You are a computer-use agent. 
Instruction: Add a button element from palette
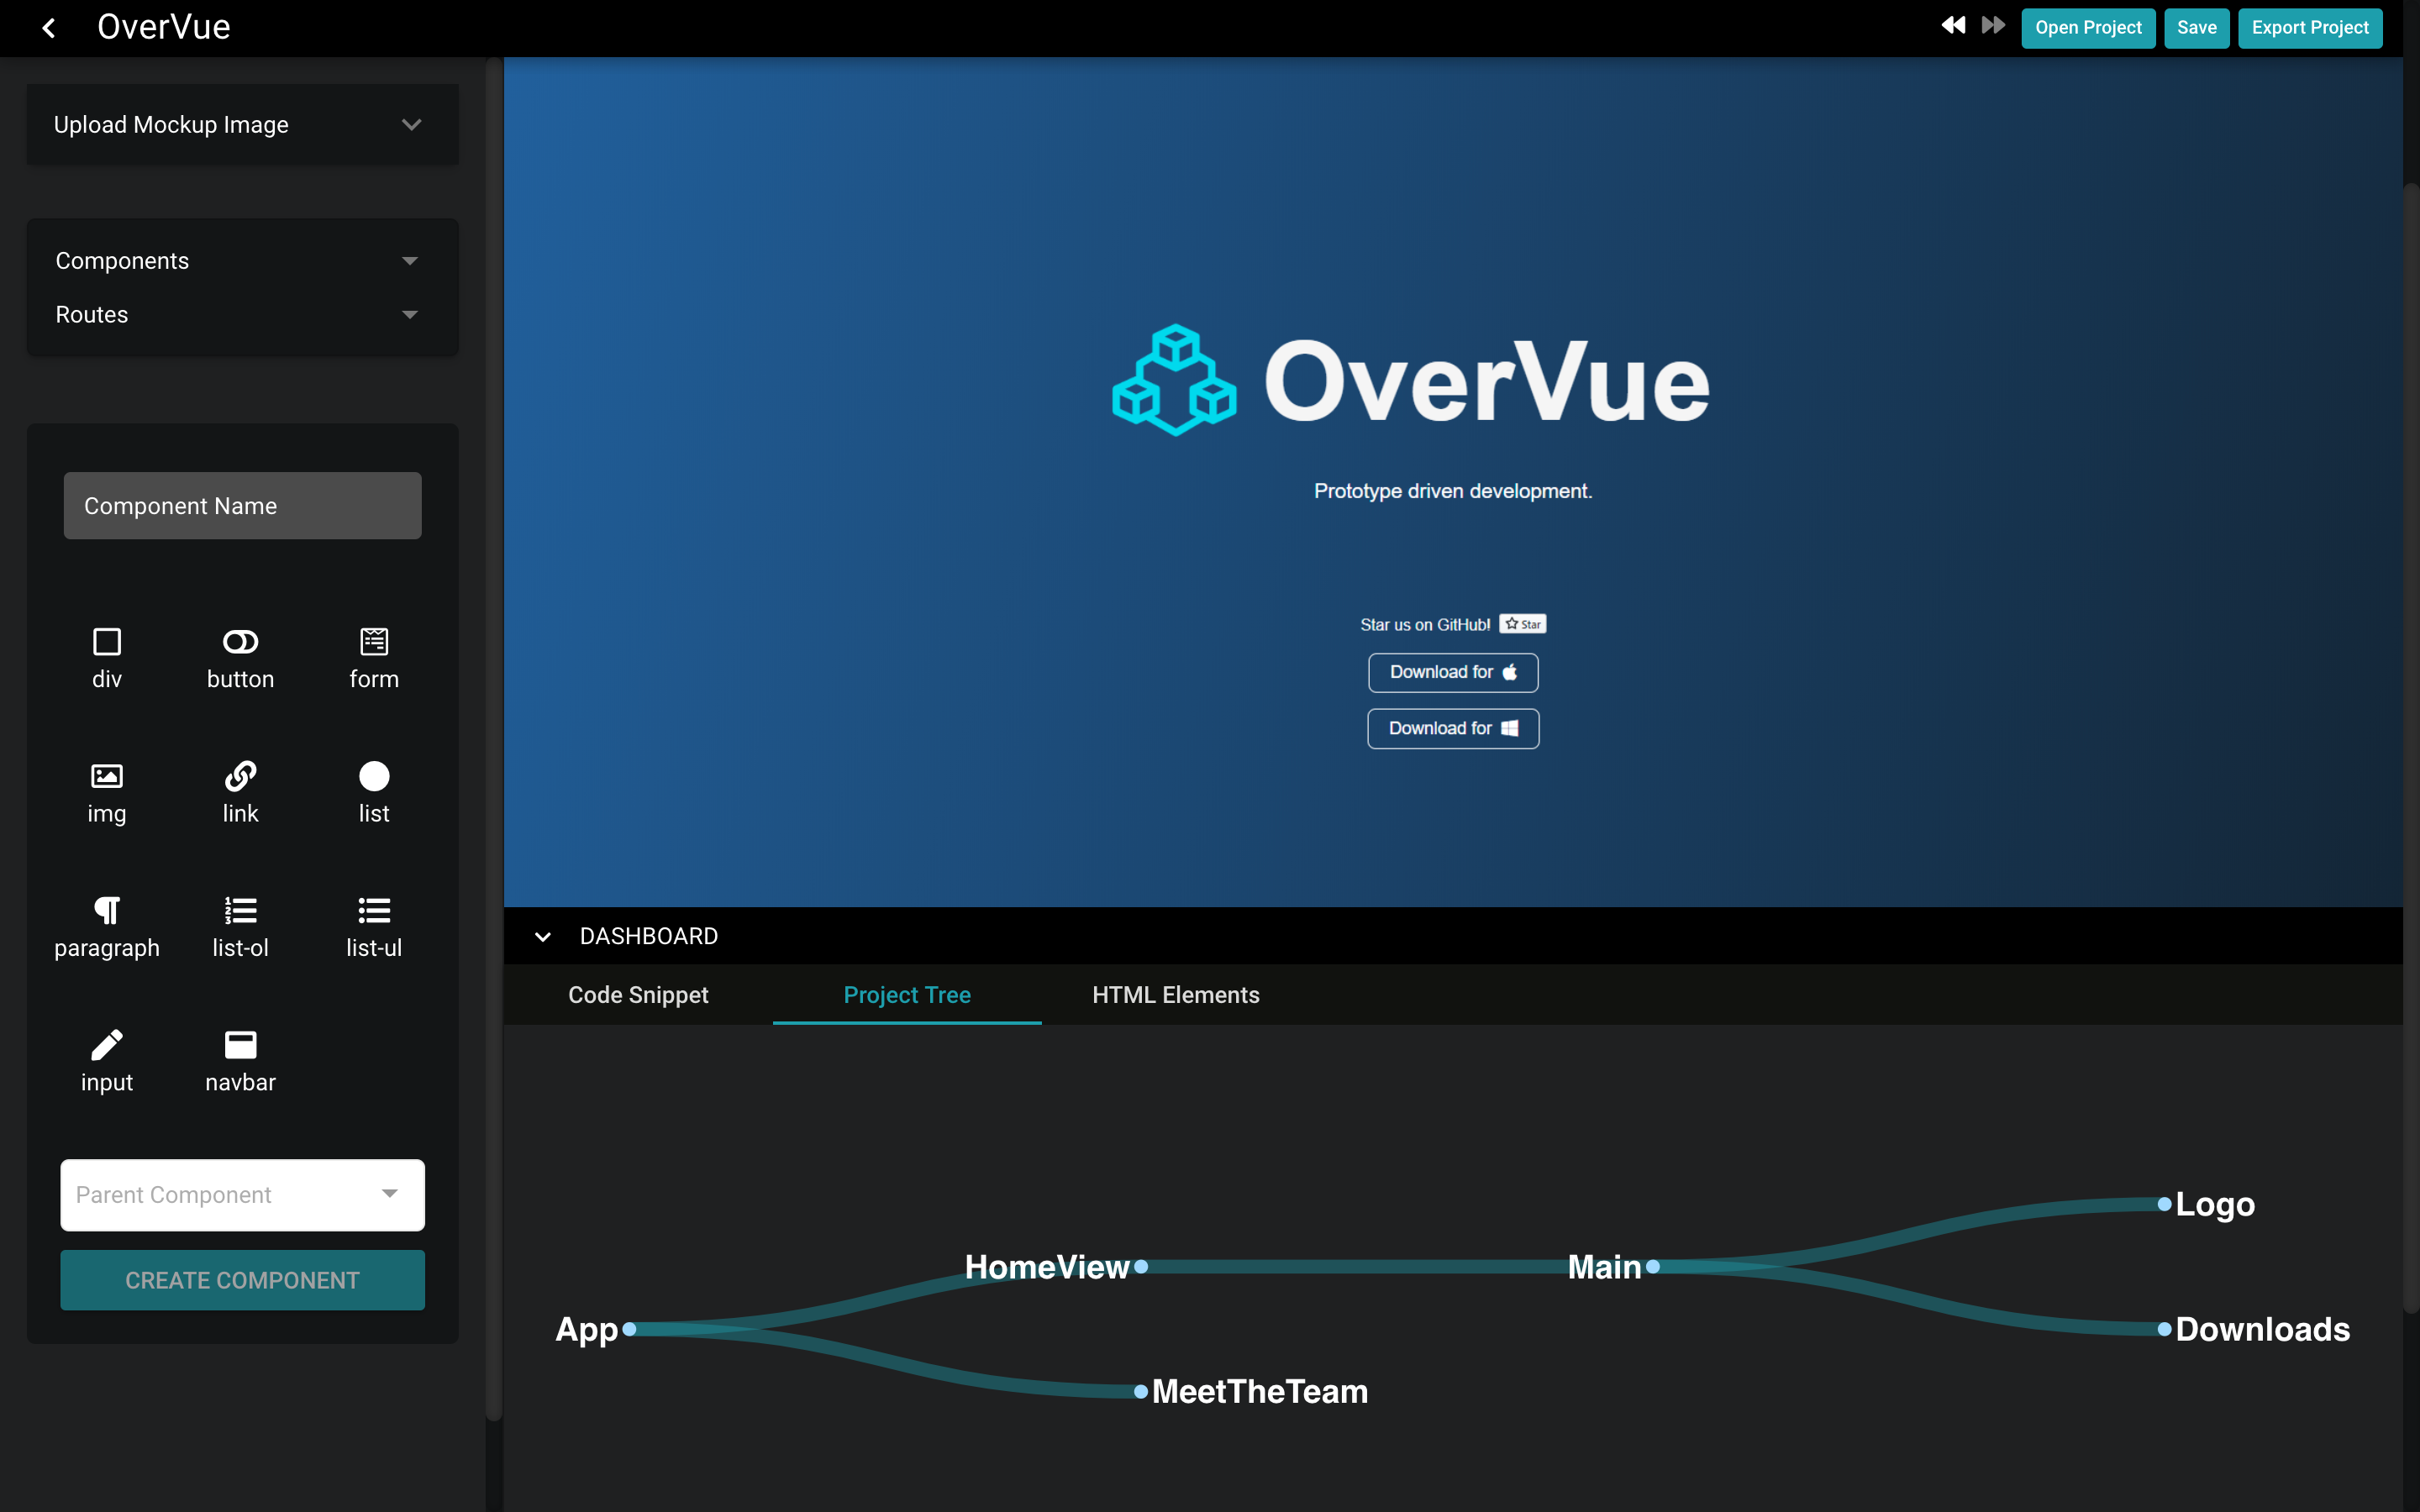(x=240, y=641)
